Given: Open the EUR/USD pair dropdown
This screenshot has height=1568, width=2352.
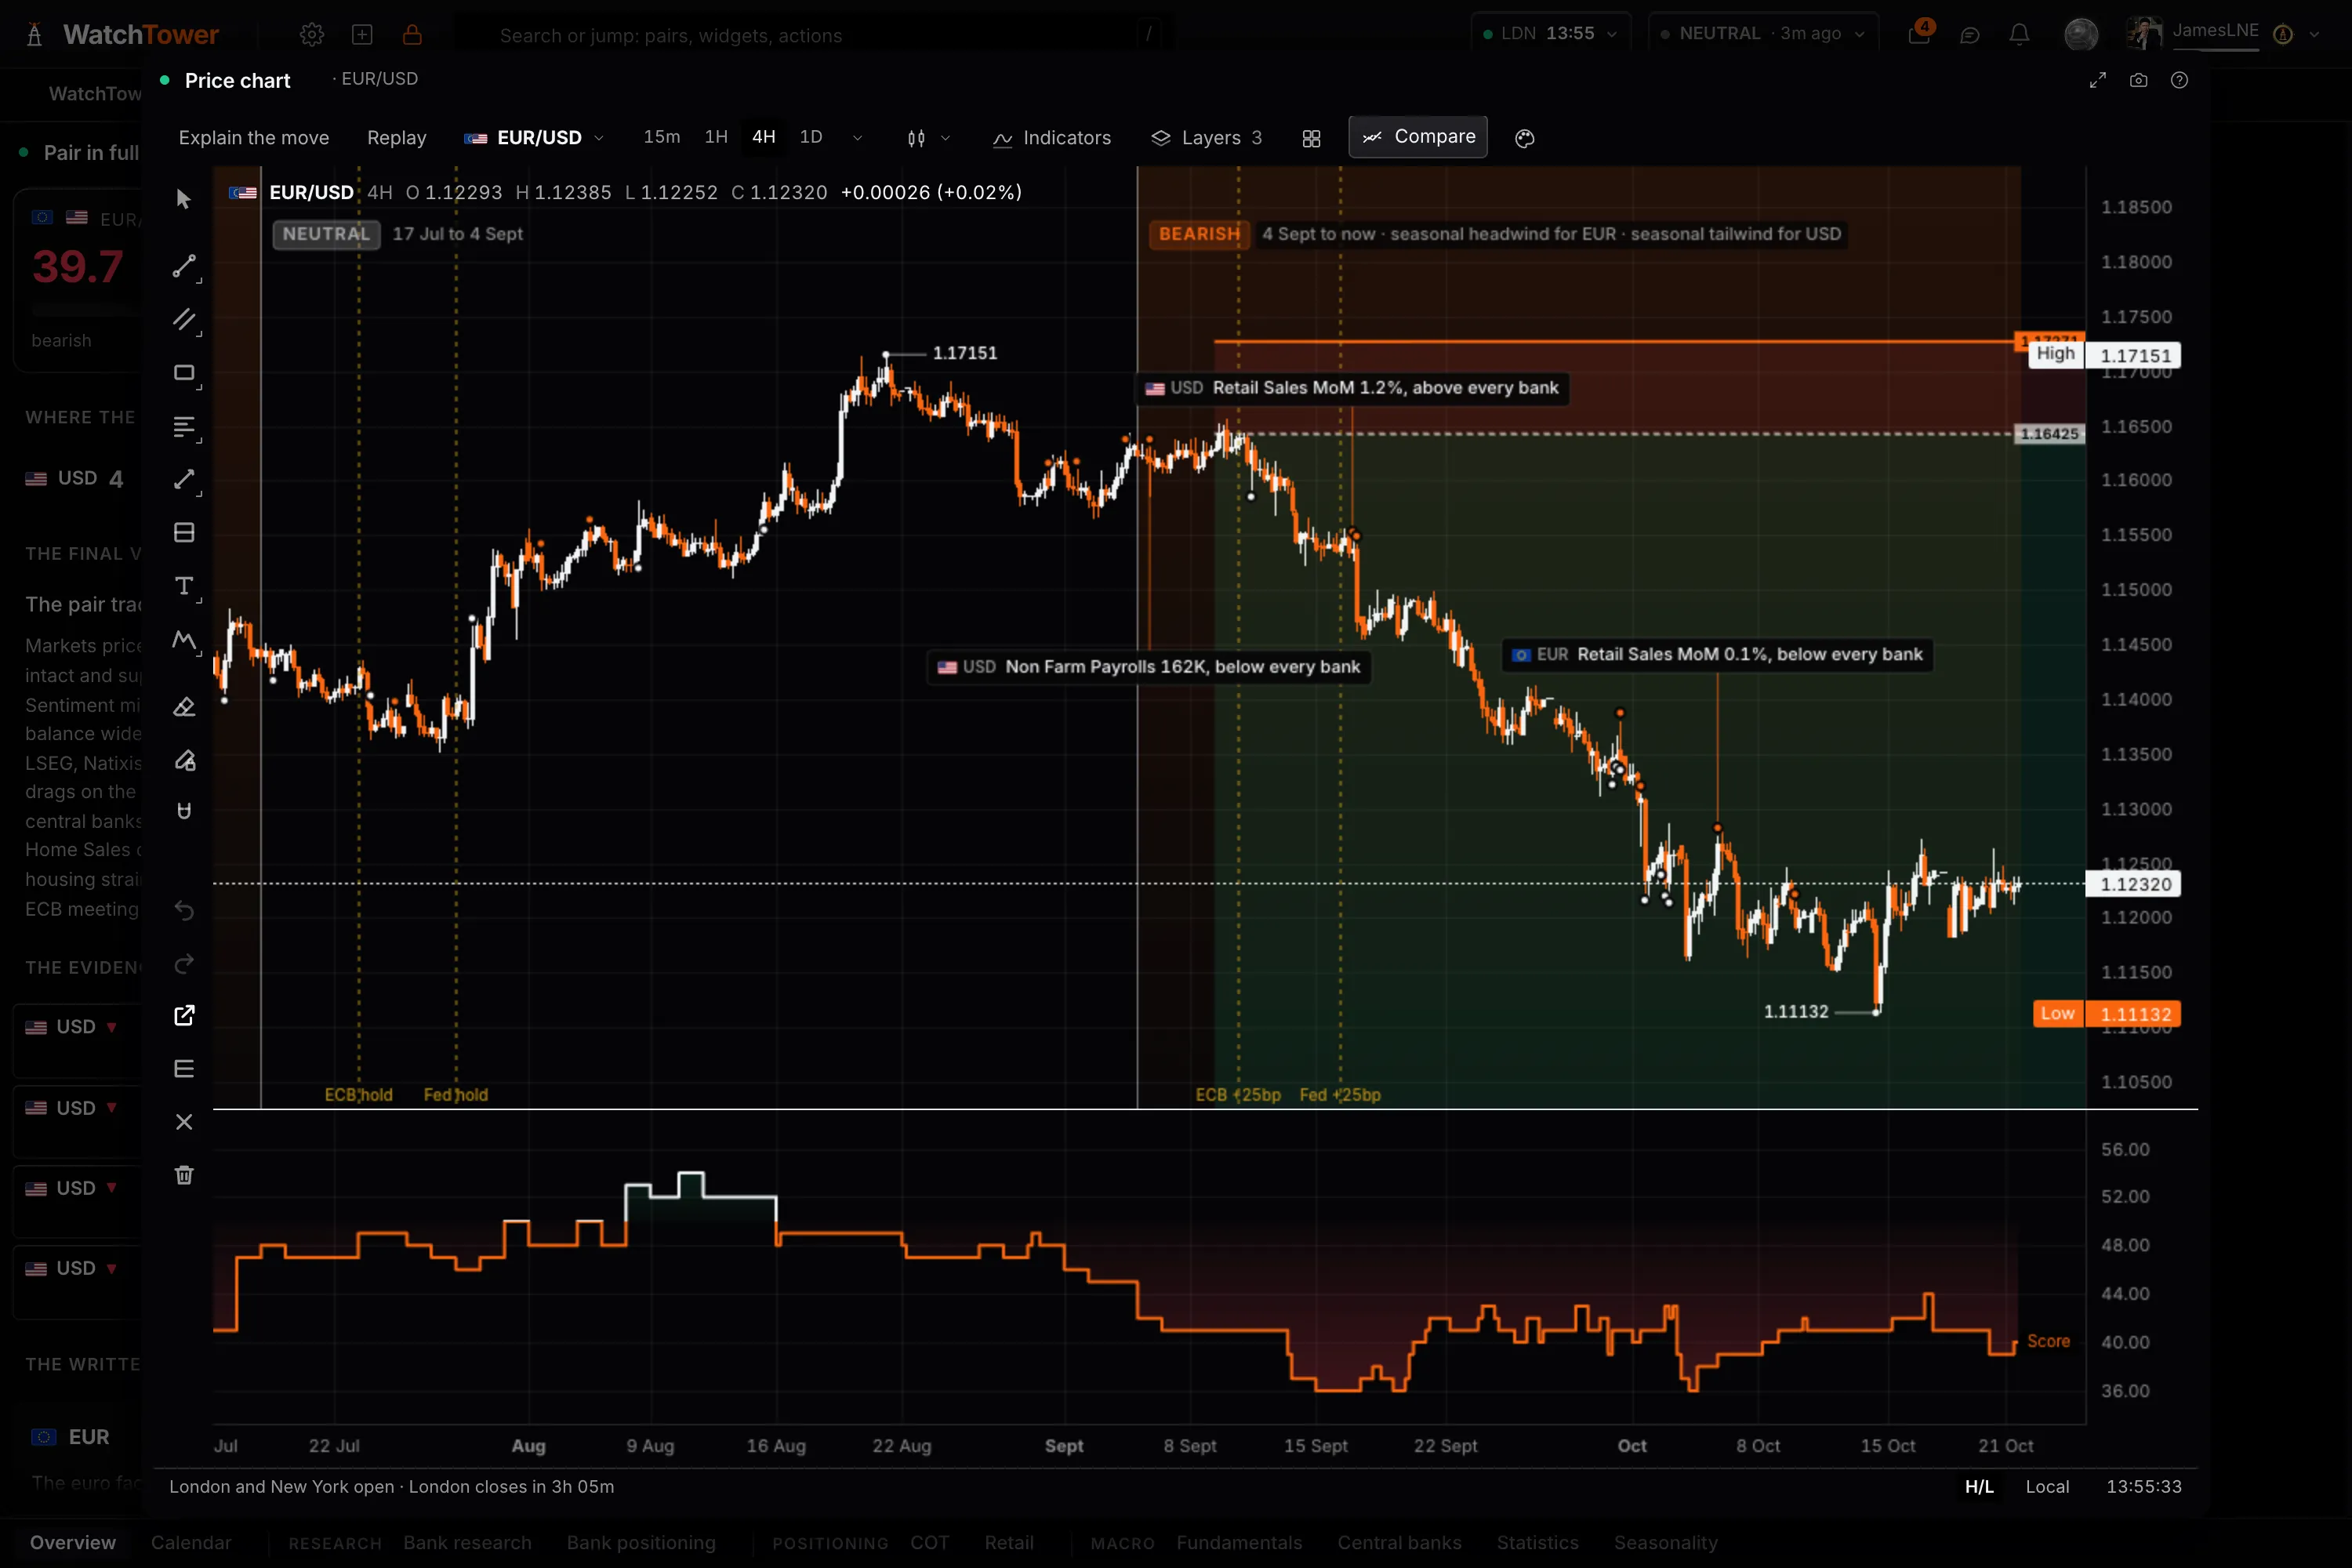Looking at the screenshot, I should pos(534,138).
